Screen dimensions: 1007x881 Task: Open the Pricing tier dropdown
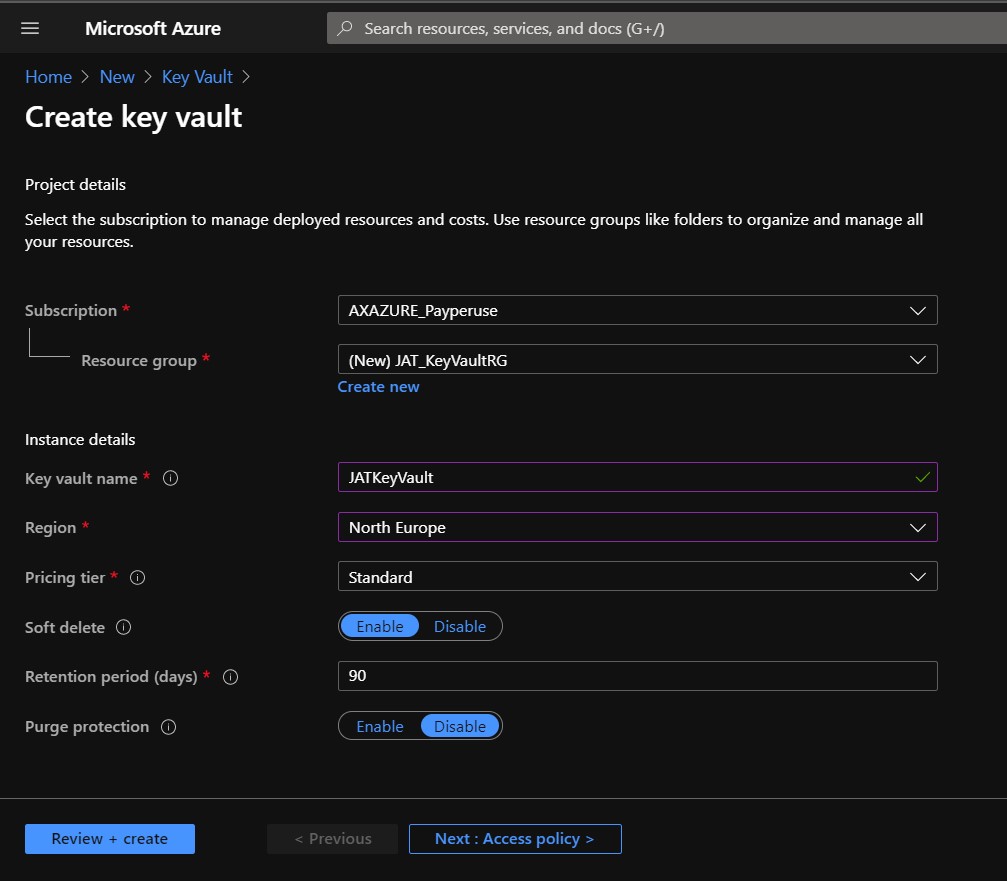click(x=638, y=577)
